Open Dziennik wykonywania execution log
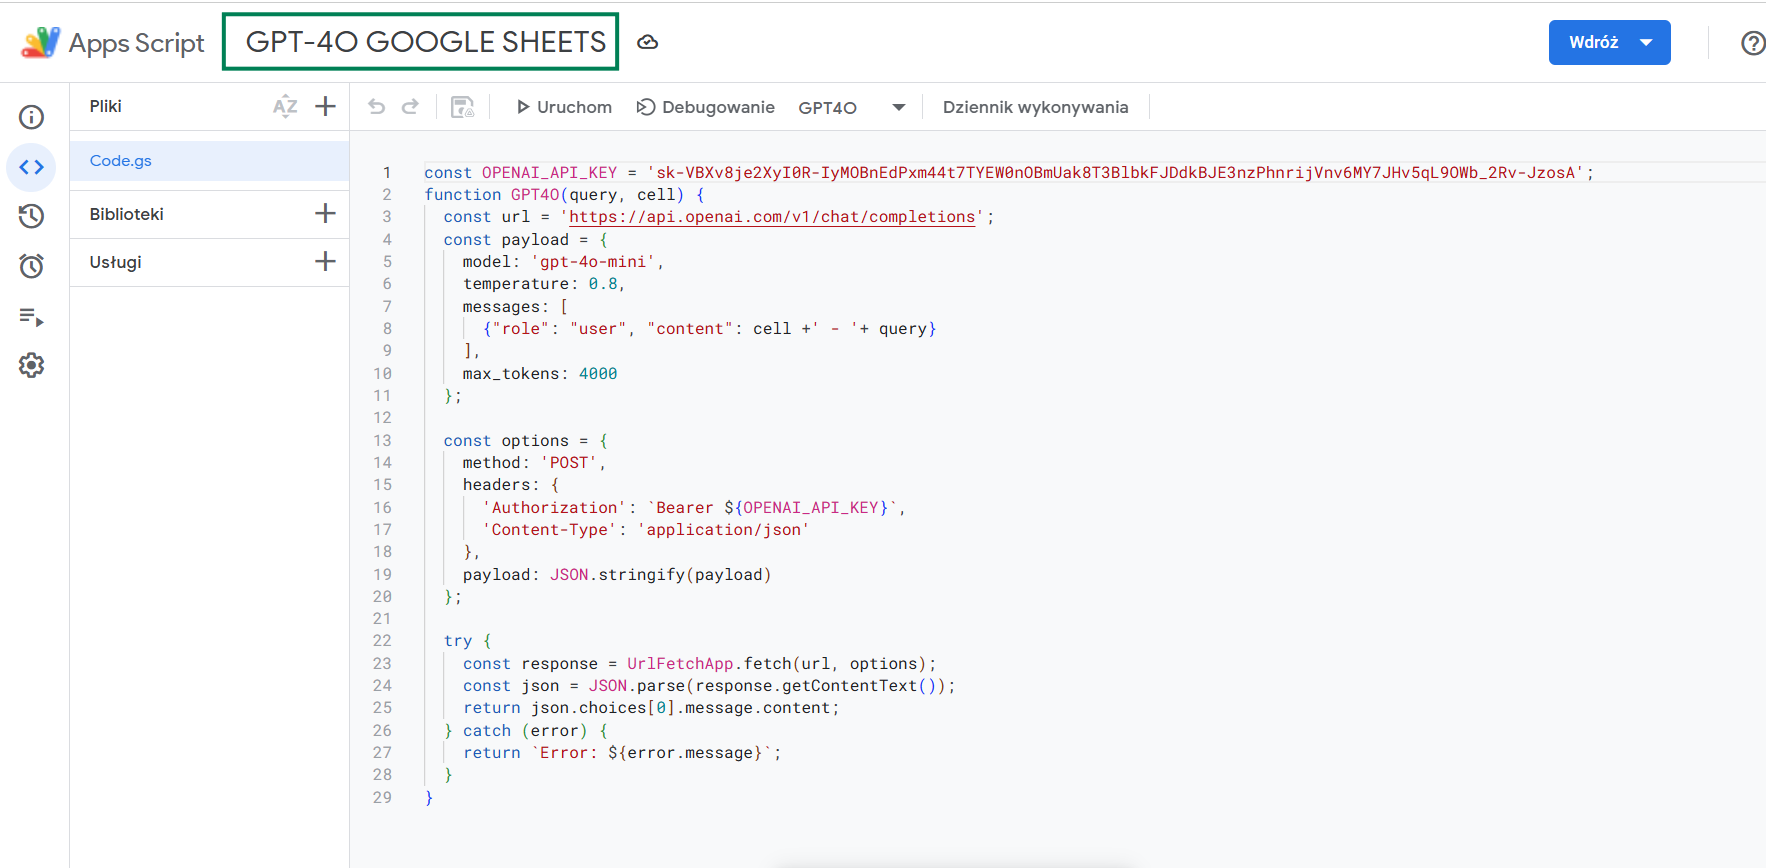This screenshot has height=868, width=1766. 1035,107
